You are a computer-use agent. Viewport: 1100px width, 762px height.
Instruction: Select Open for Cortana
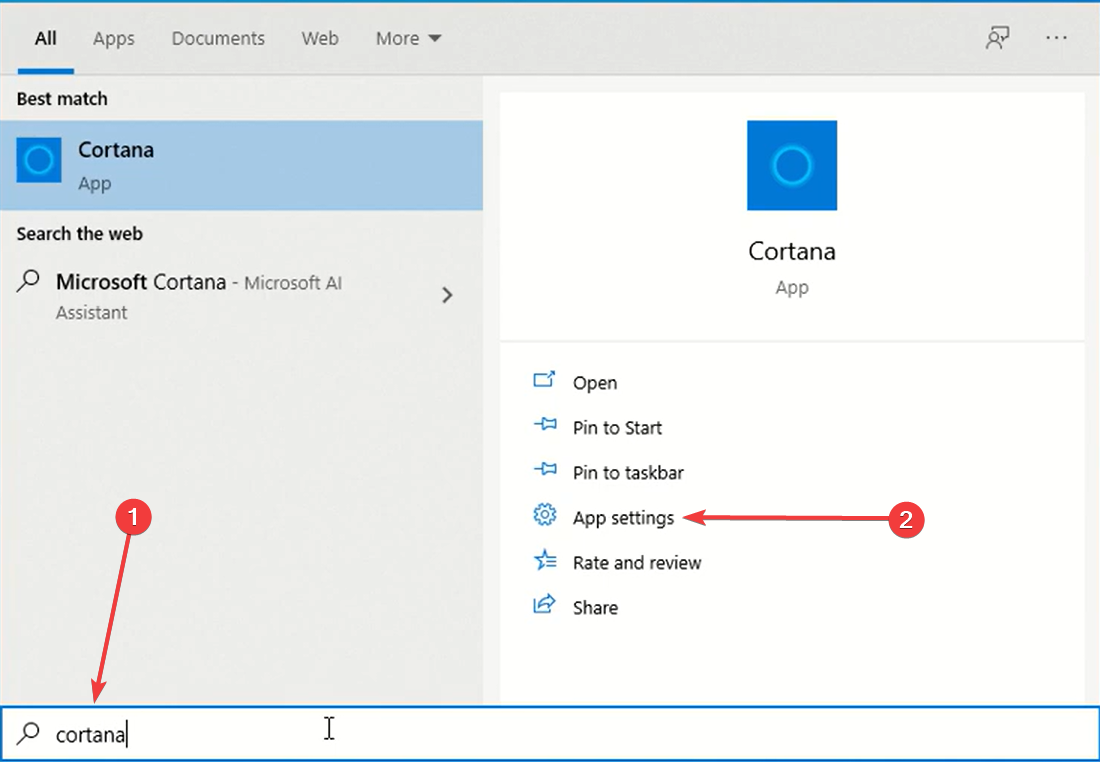[x=595, y=382]
